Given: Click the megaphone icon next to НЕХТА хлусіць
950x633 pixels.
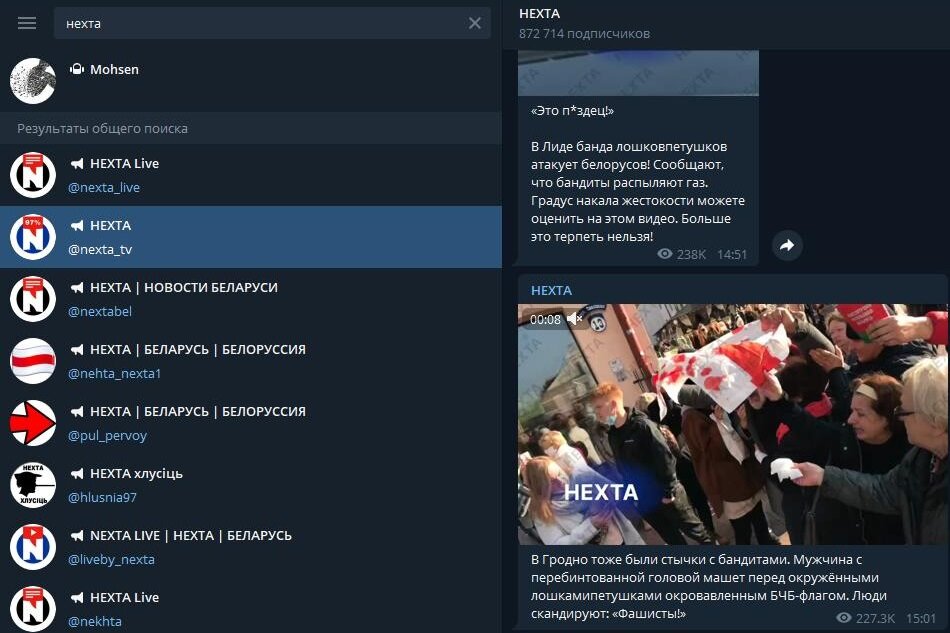Looking at the screenshot, I should click(x=79, y=473).
